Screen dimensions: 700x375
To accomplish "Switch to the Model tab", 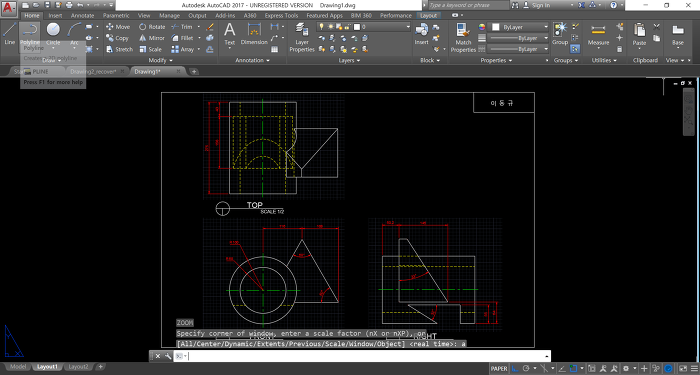I will point(18,367).
